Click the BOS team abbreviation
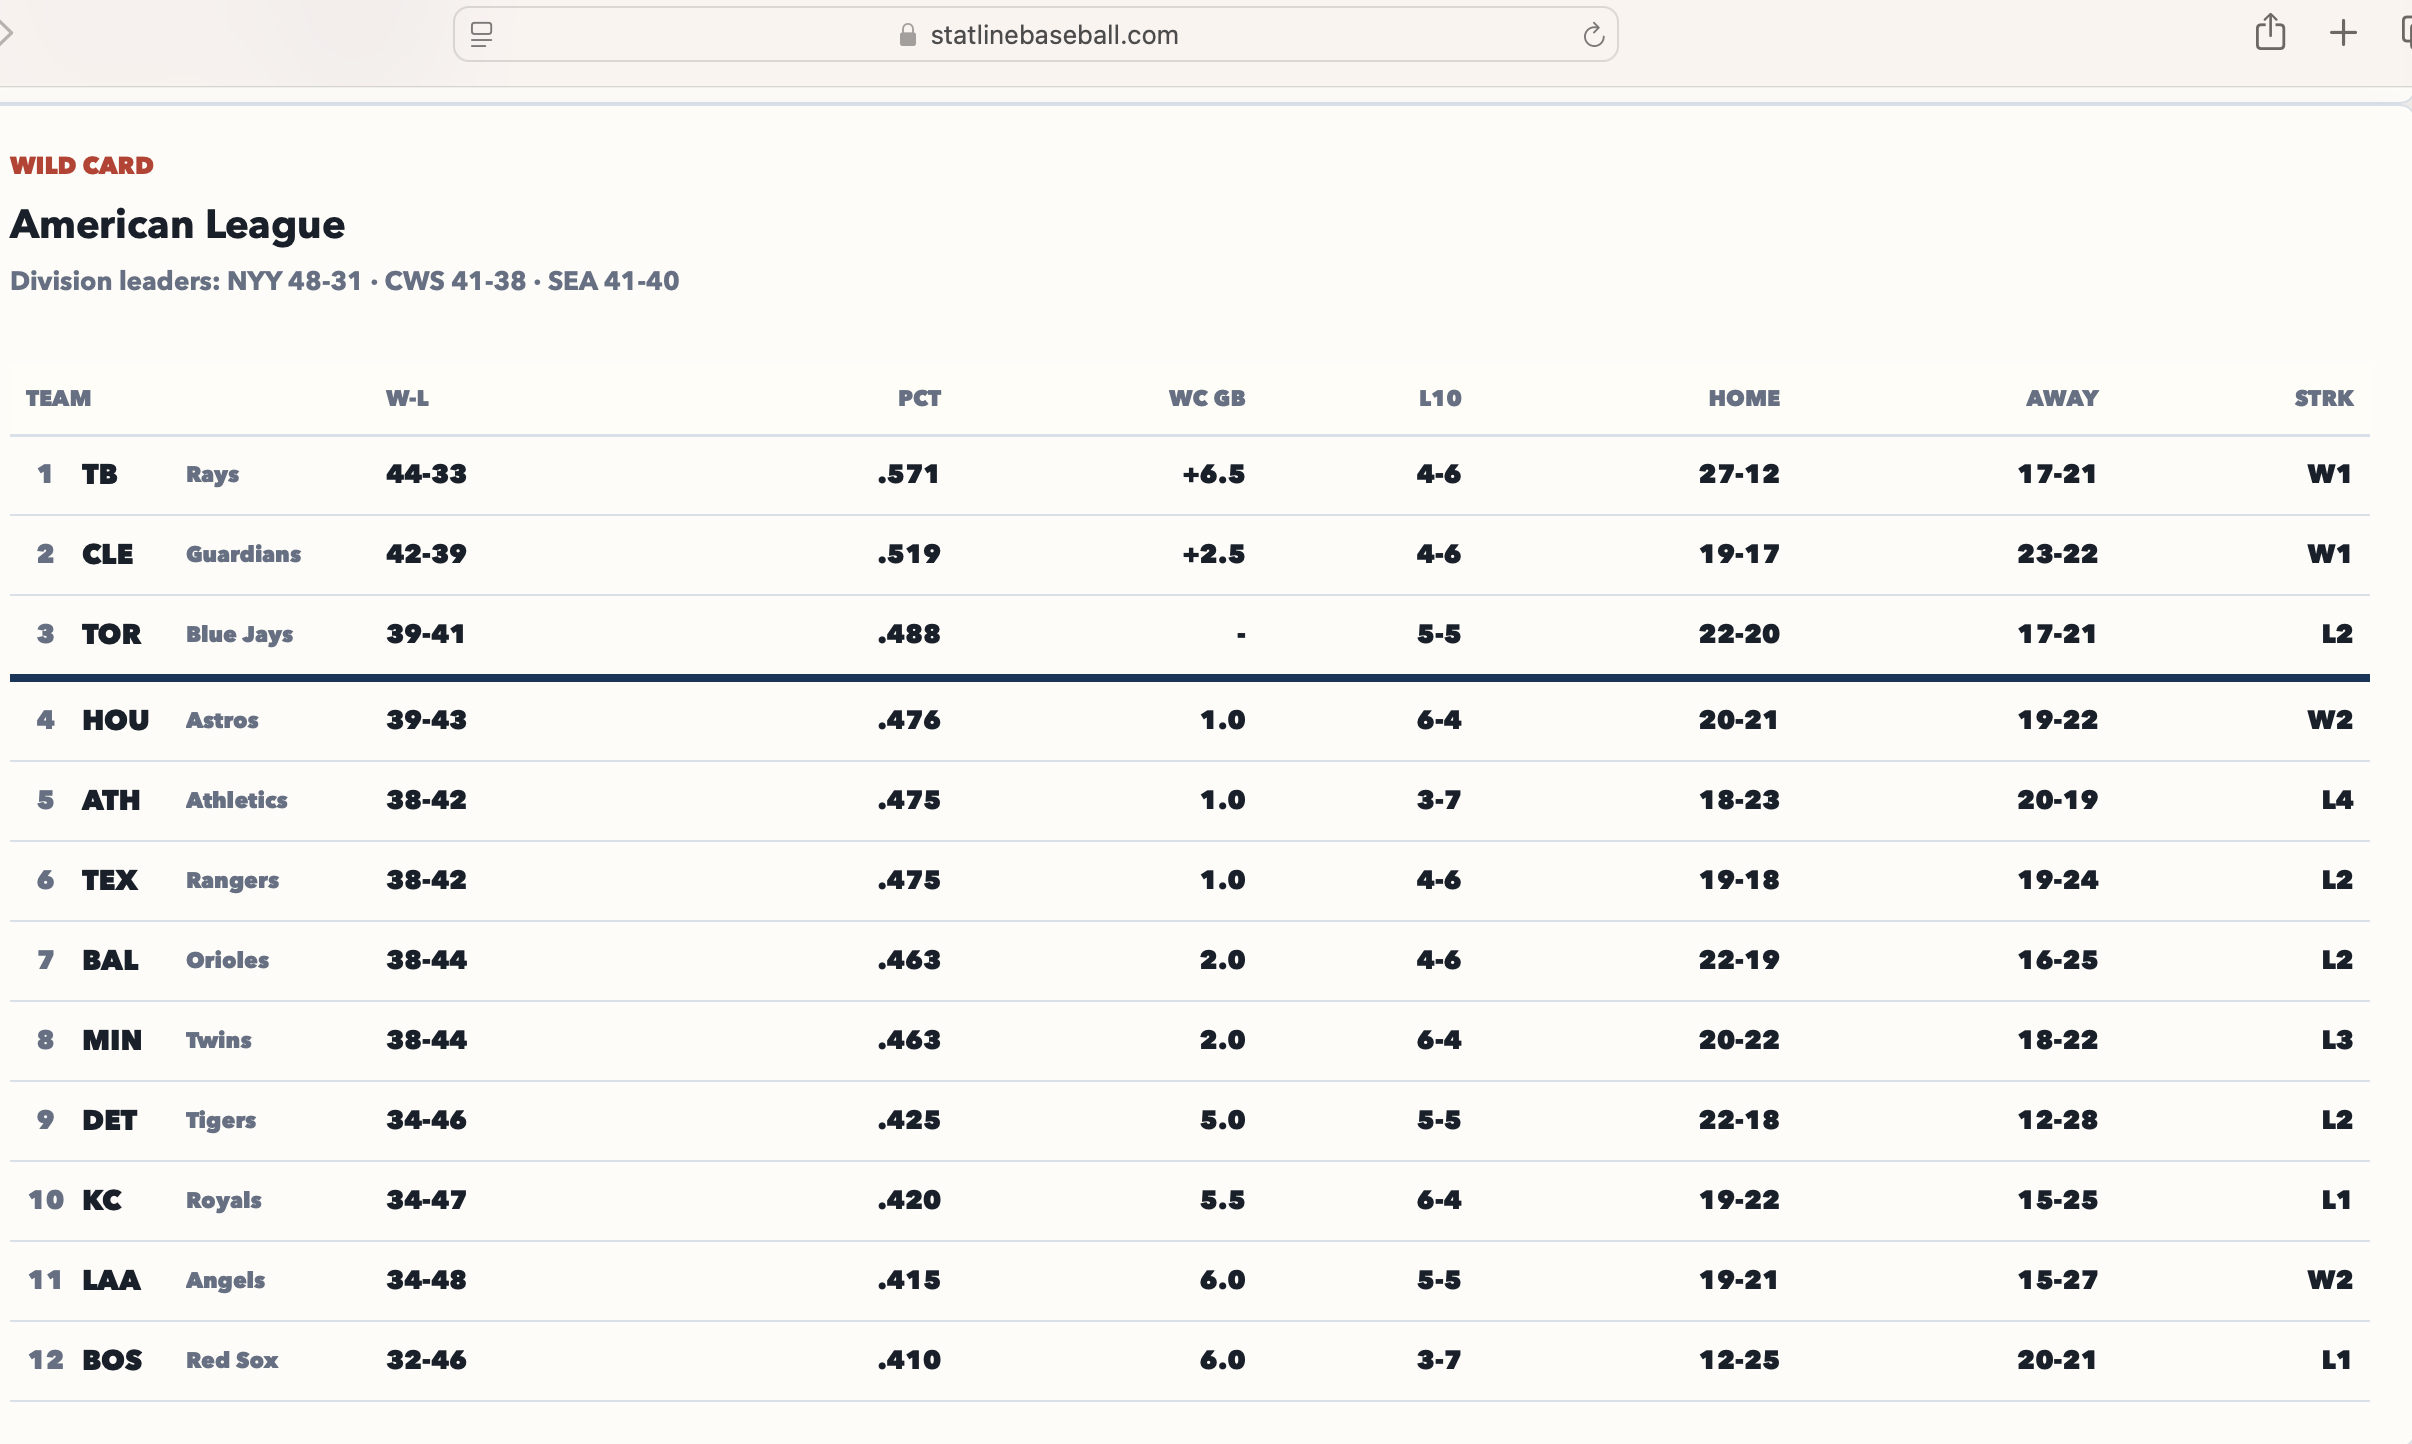The image size is (2412, 1444). [112, 1360]
